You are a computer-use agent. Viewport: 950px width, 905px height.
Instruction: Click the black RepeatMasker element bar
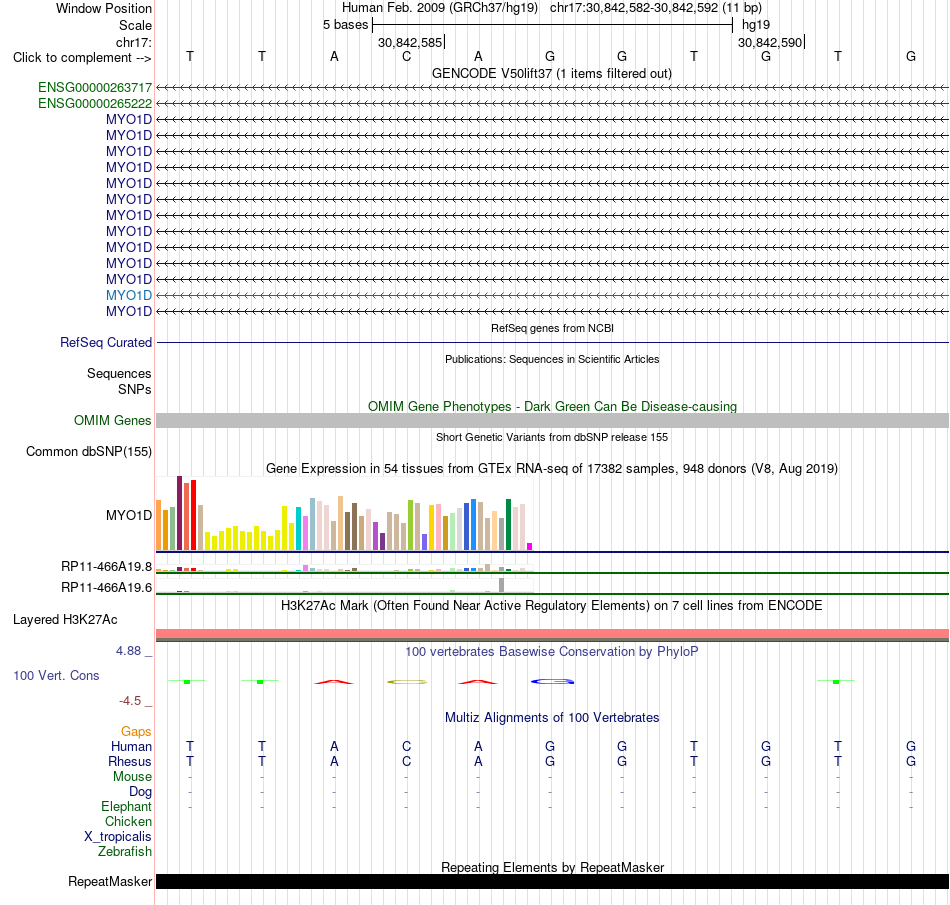[x=552, y=881]
